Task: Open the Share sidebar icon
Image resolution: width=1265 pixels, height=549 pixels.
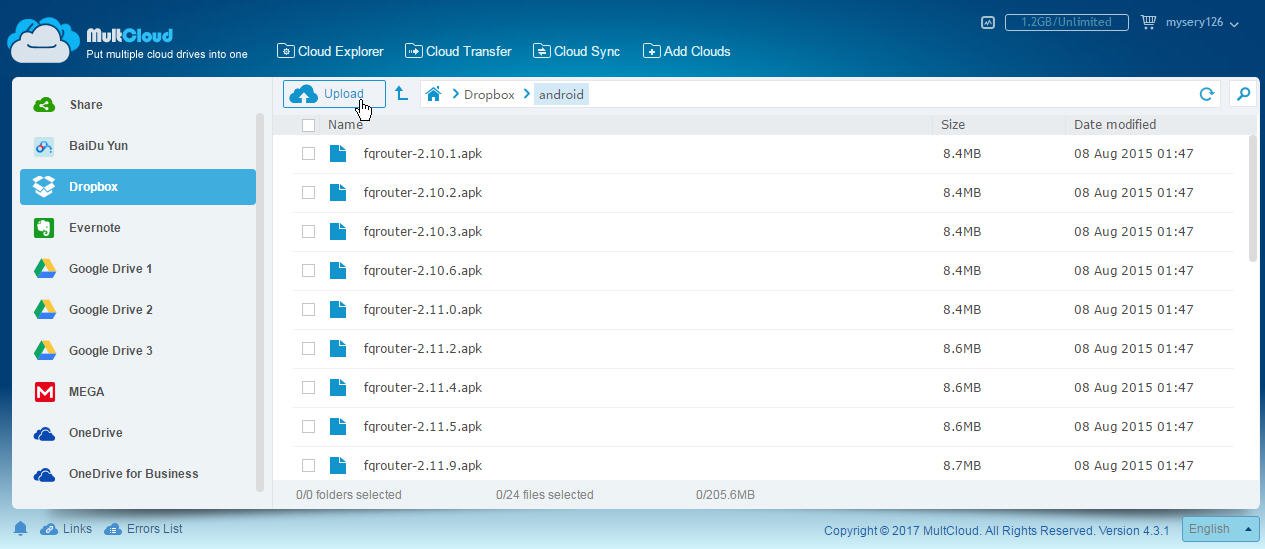Action: point(44,105)
